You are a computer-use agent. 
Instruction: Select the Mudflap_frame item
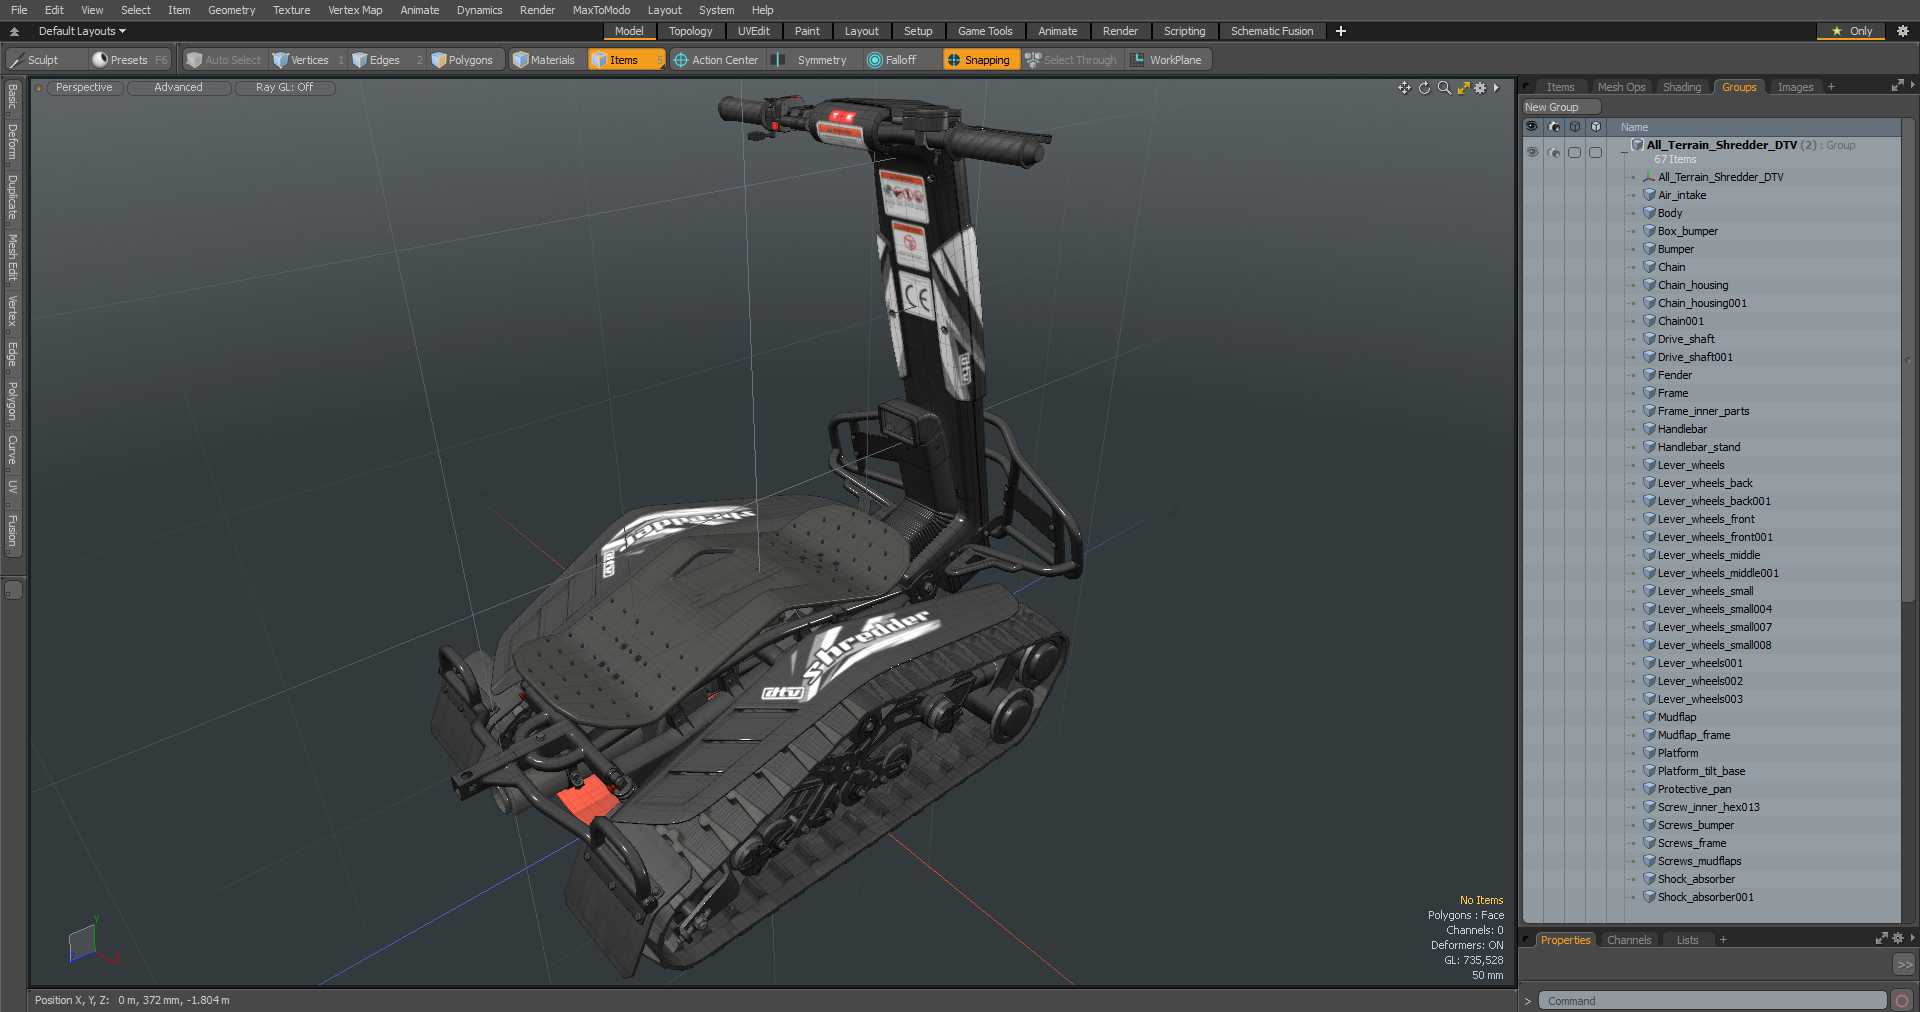(x=1693, y=735)
